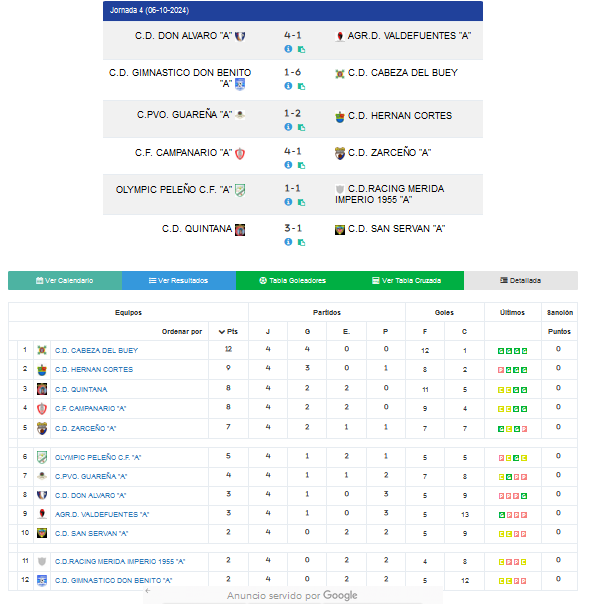Viewport: 596px width, 604px height.
Task: Open Olympic Peleño C.F. "A" team link
Action: click(x=98, y=457)
